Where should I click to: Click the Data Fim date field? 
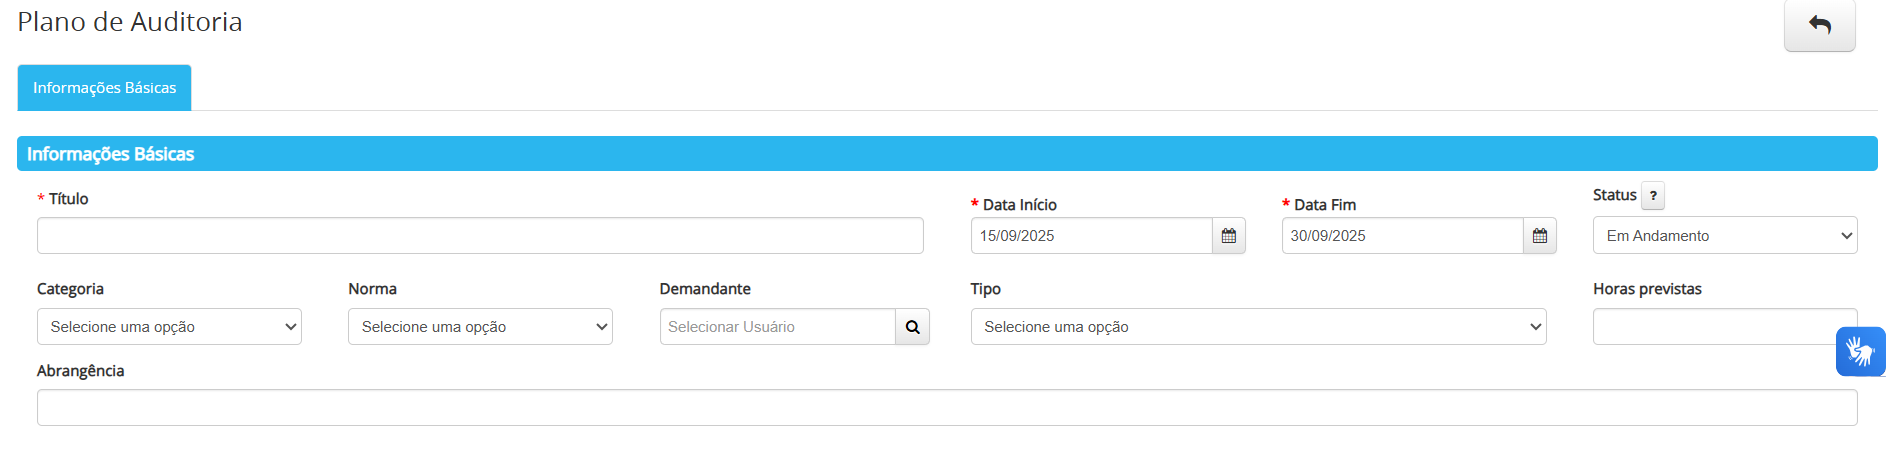click(x=1402, y=236)
